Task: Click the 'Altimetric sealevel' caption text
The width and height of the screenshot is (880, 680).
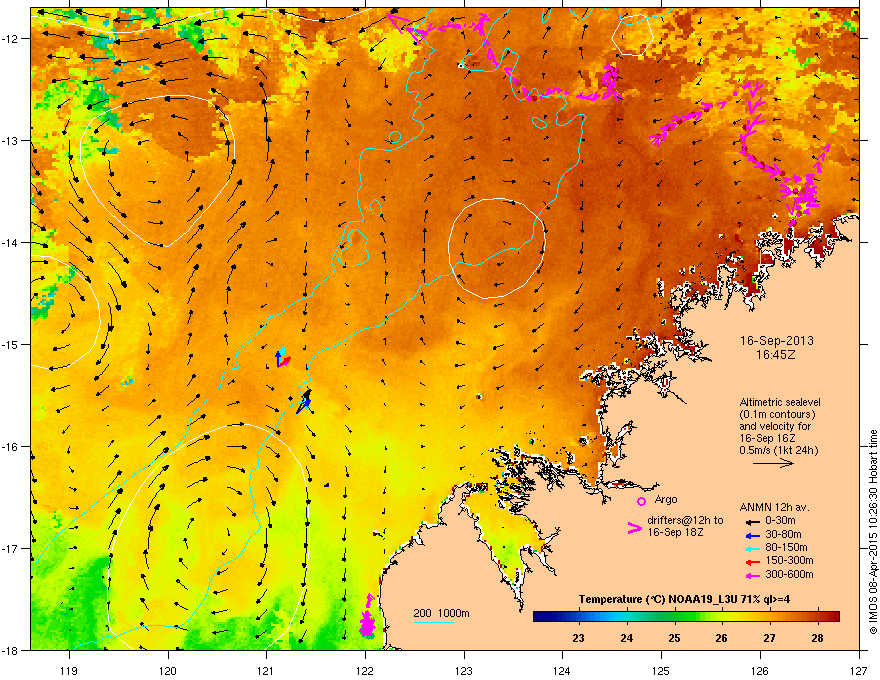Action: 780,402
